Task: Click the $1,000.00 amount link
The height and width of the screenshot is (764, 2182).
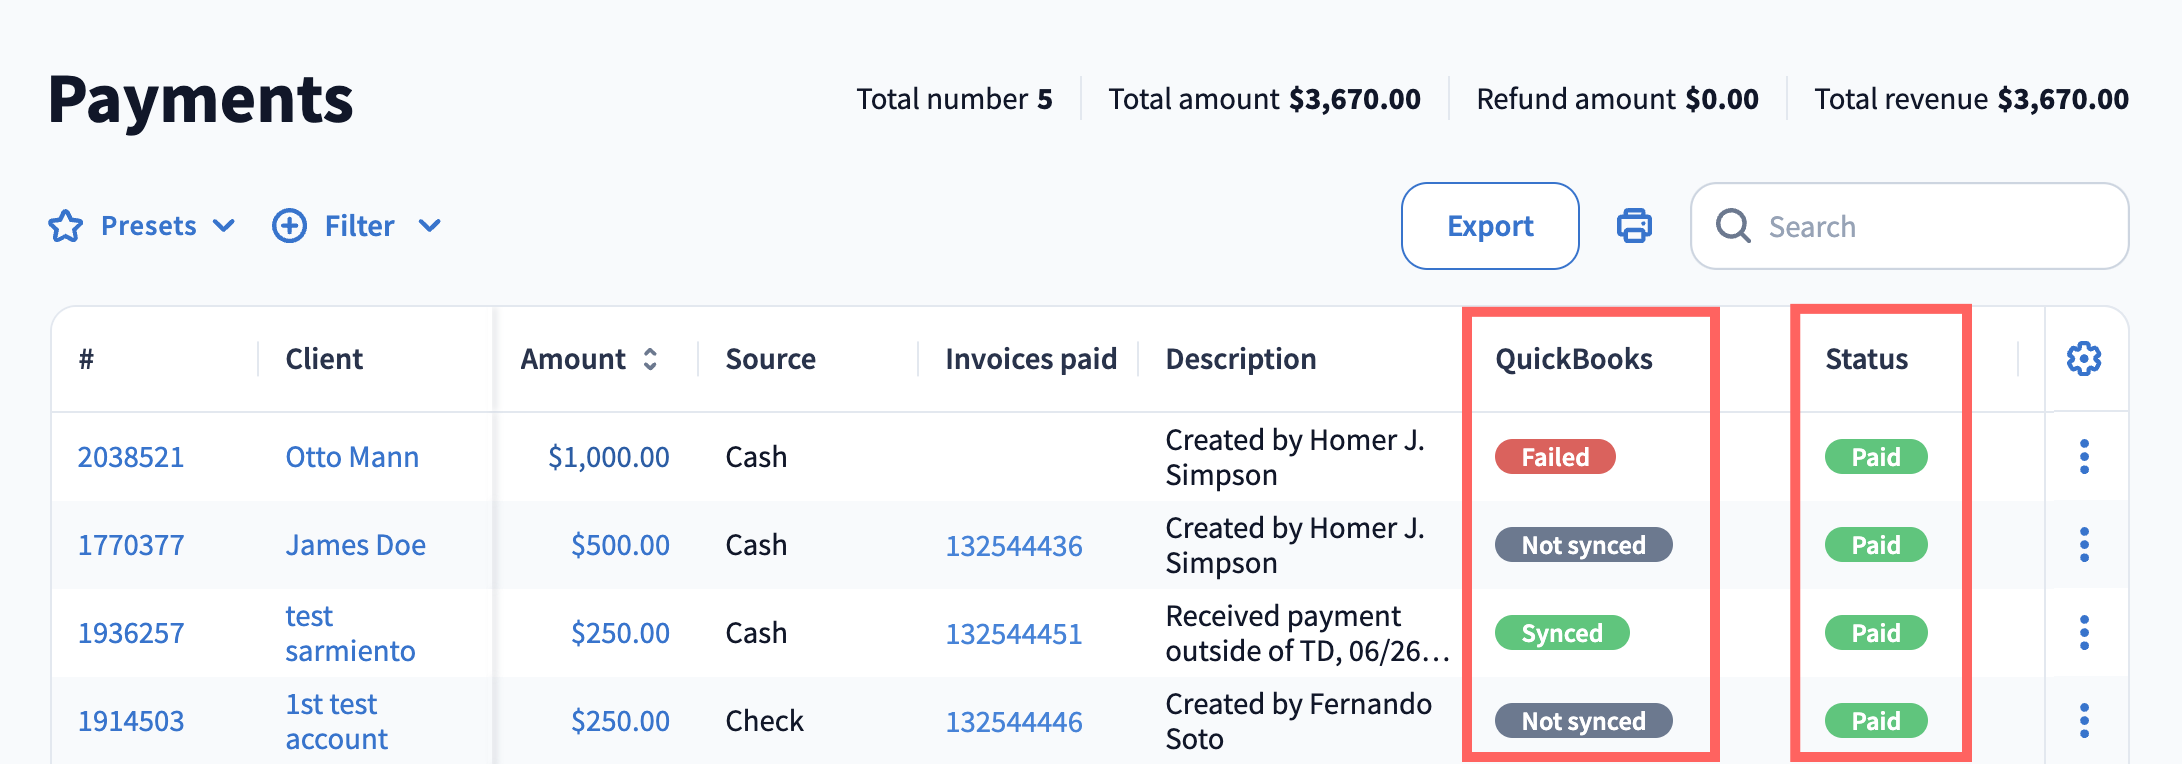Action: pos(608,457)
